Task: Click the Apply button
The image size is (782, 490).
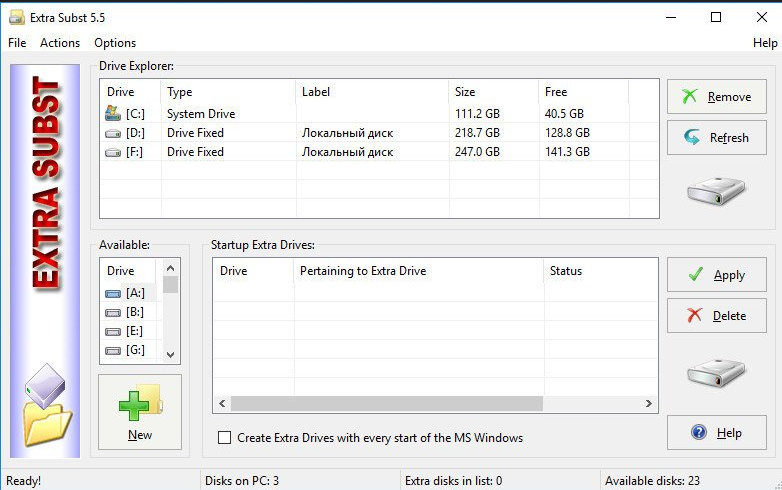Action: coord(716,275)
